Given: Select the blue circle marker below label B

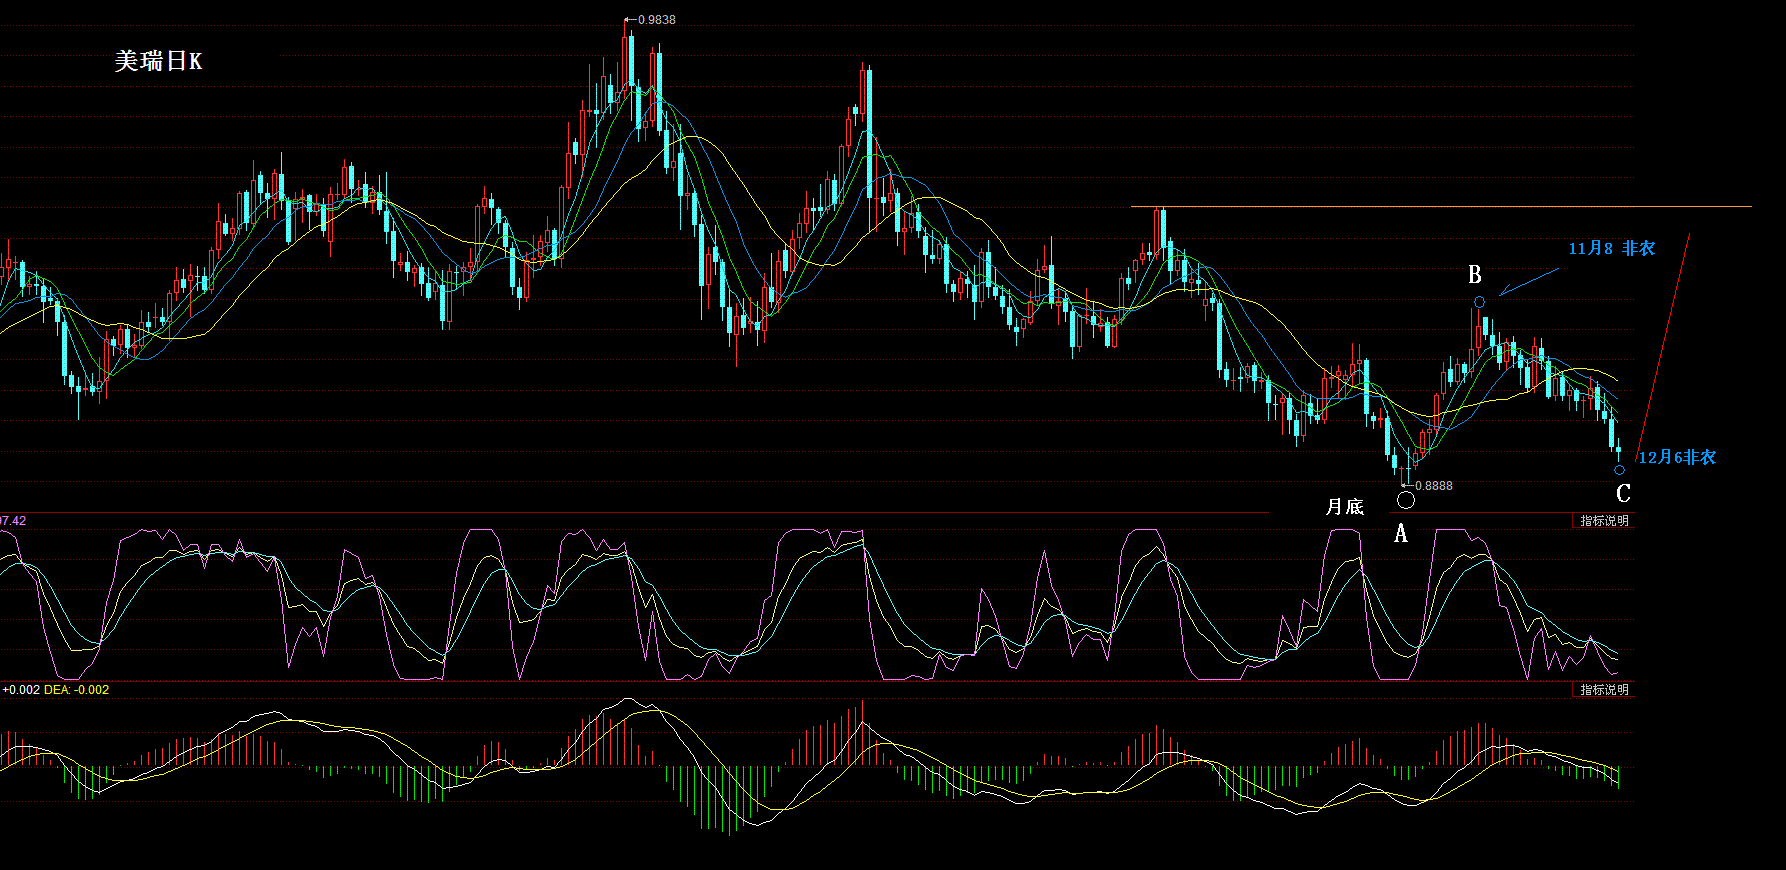Looking at the screenshot, I should 1479,302.
